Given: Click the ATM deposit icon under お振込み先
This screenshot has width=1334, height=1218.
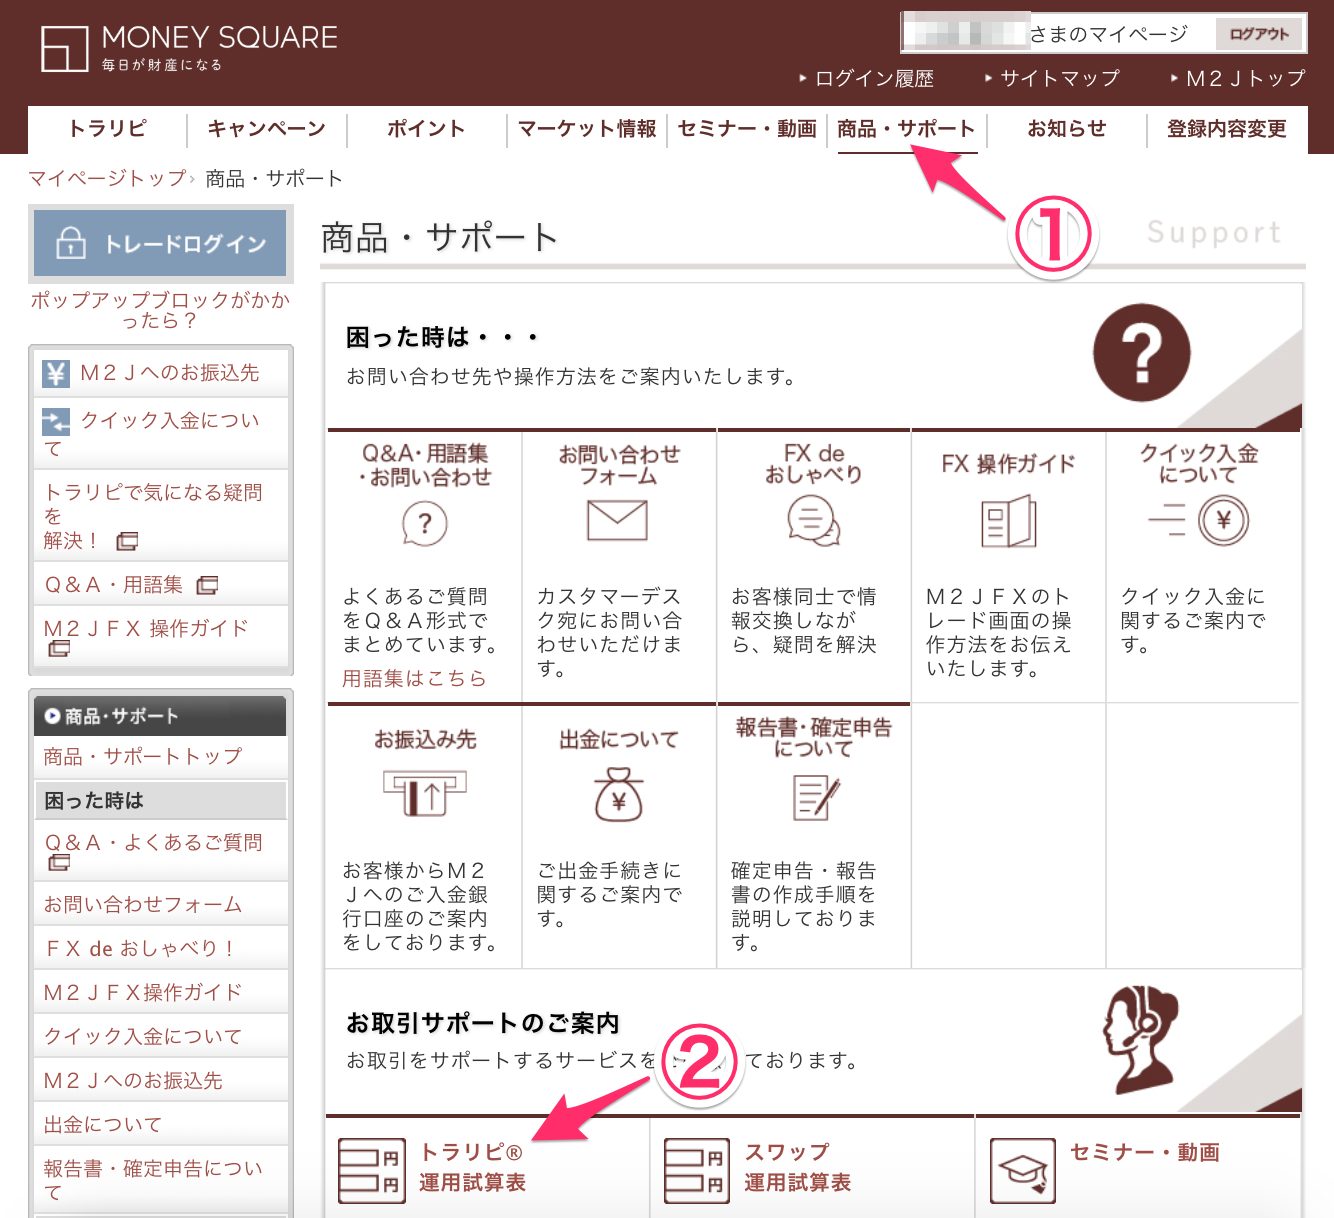Looking at the screenshot, I should point(425,793).
